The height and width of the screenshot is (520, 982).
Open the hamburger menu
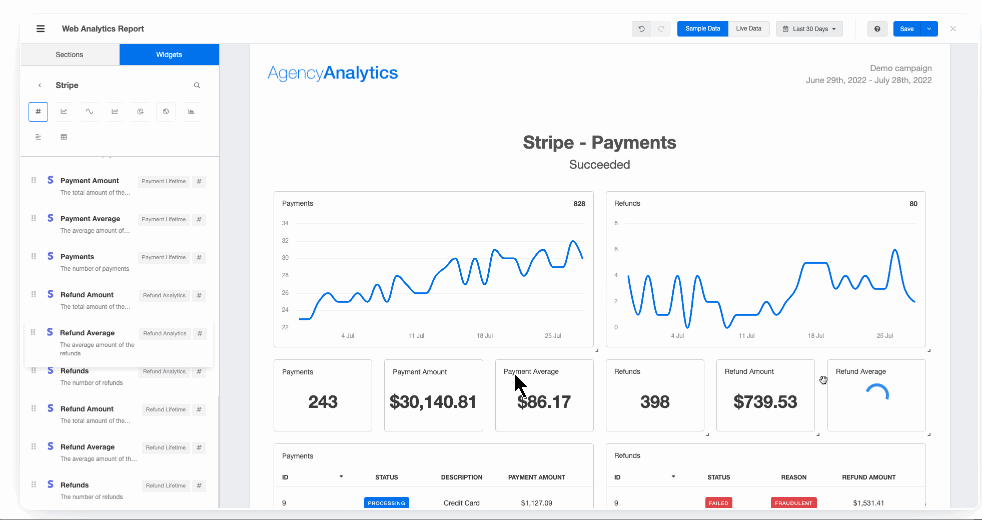coord(40,29)
